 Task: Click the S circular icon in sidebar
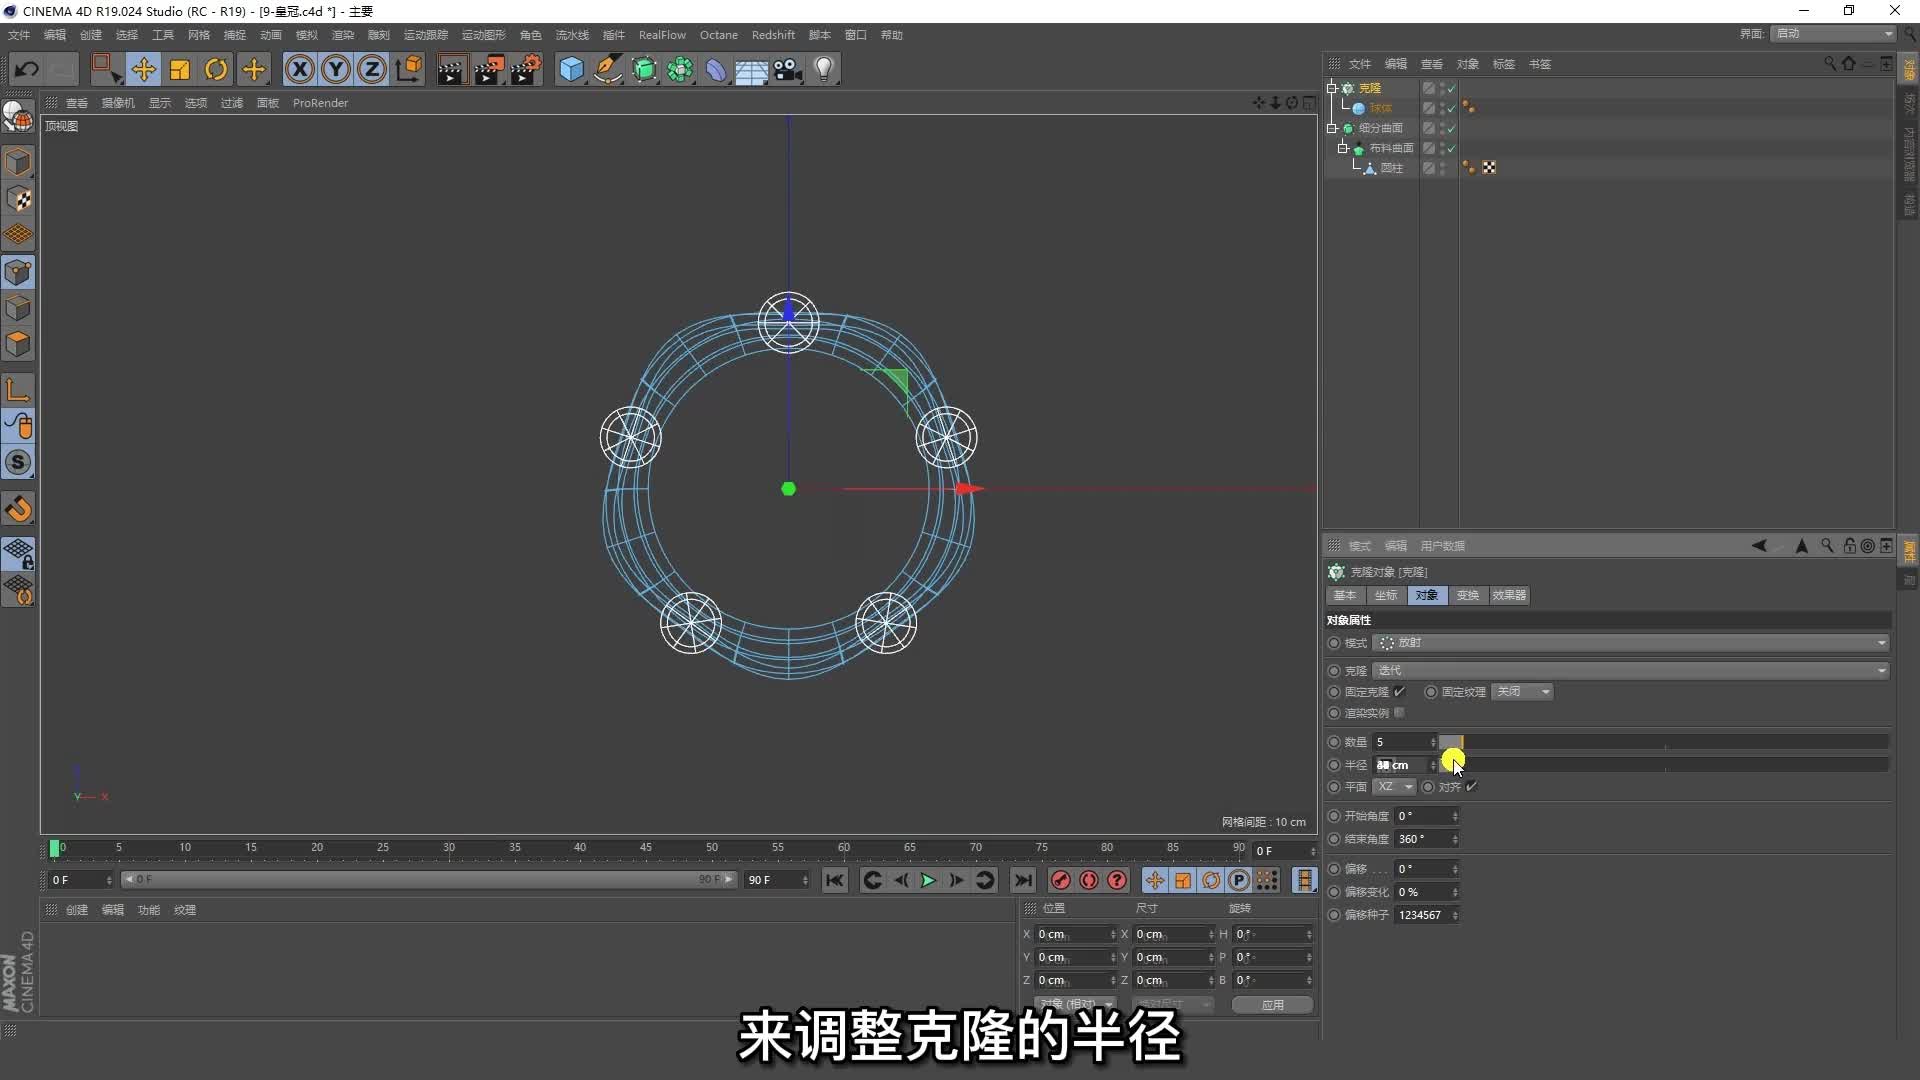click(18, 462)
